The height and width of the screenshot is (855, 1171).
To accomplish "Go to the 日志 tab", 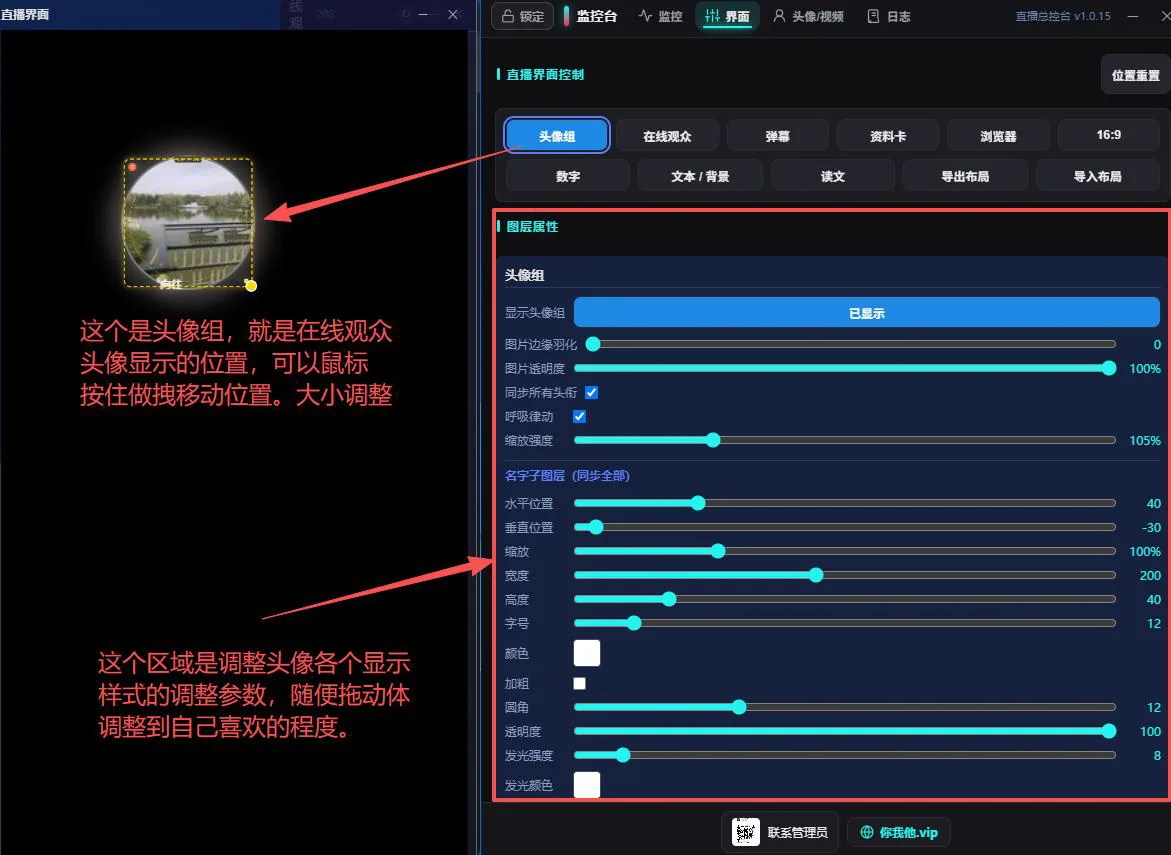I will point(889,16).
